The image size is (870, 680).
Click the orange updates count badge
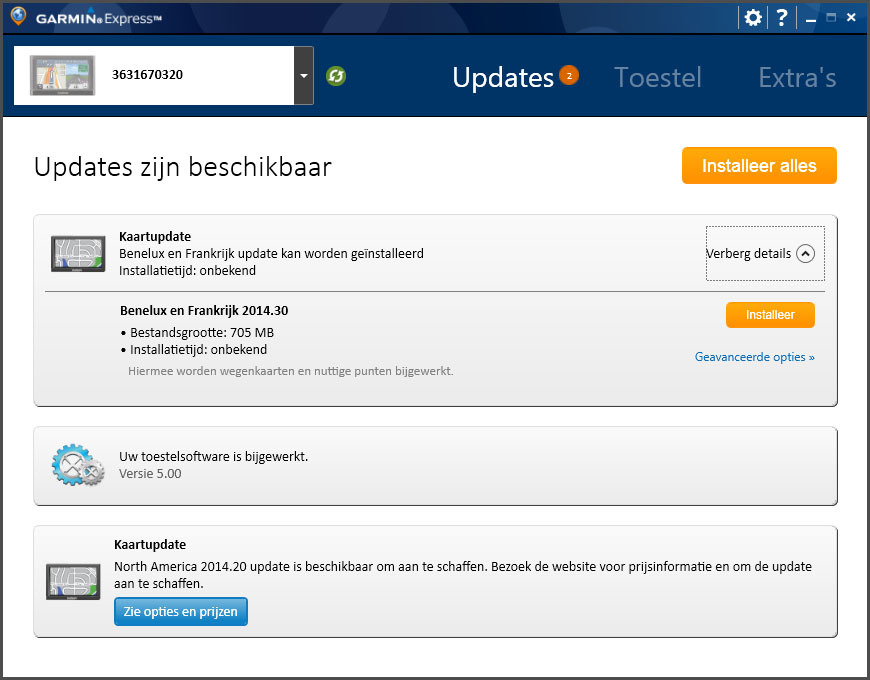click(x=569, y=75)
